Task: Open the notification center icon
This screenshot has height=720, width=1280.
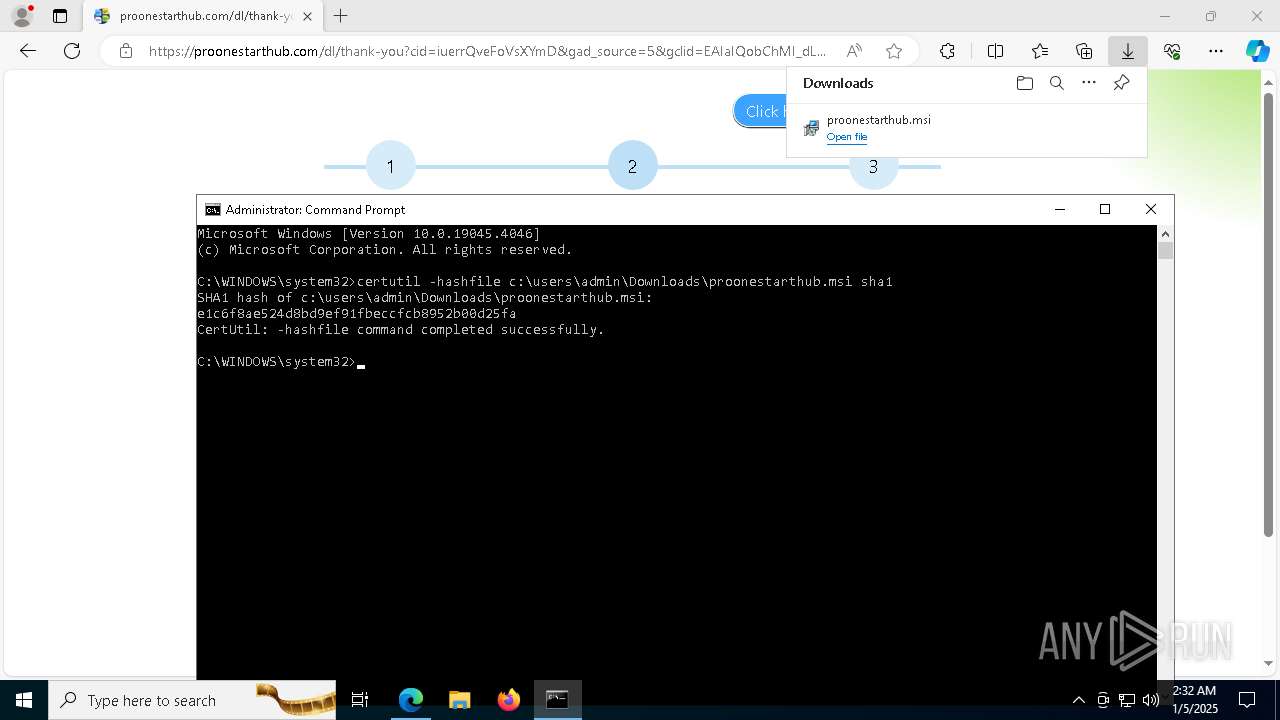Action: click(x=1247, y=700)
